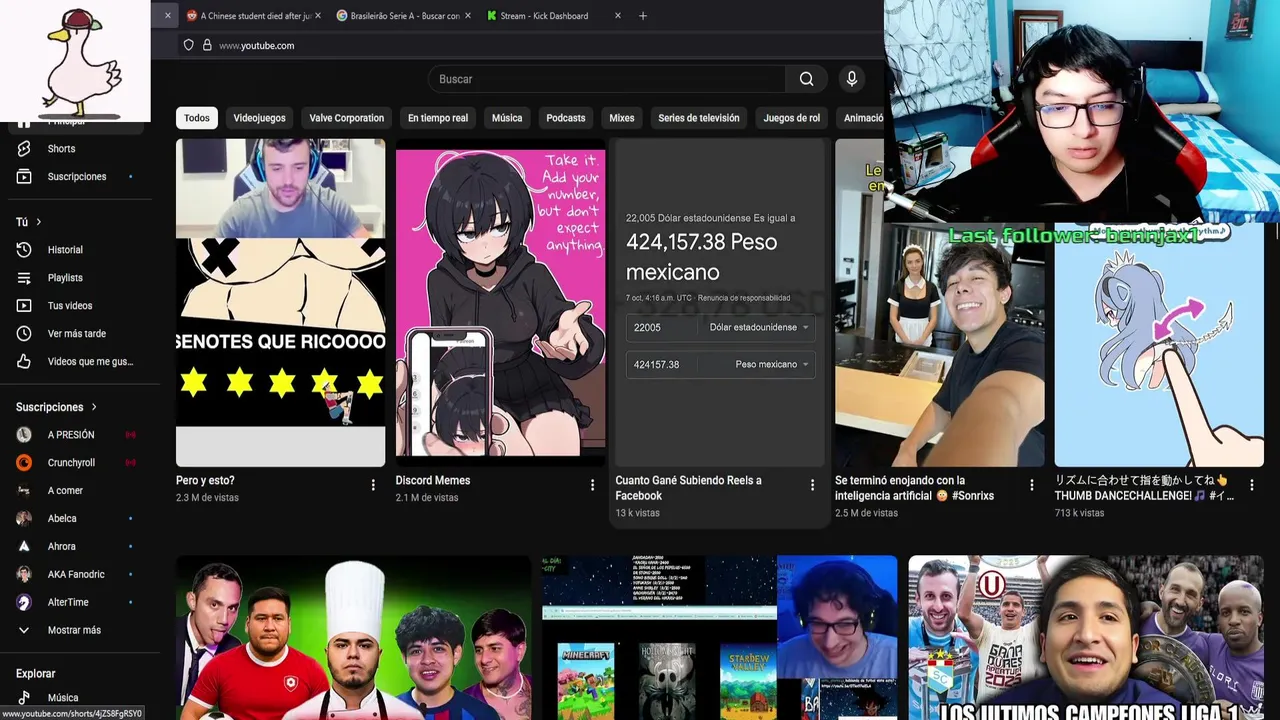Select the Todos filter chip
Screen dimensions: 1280x720
click(197, 118)
